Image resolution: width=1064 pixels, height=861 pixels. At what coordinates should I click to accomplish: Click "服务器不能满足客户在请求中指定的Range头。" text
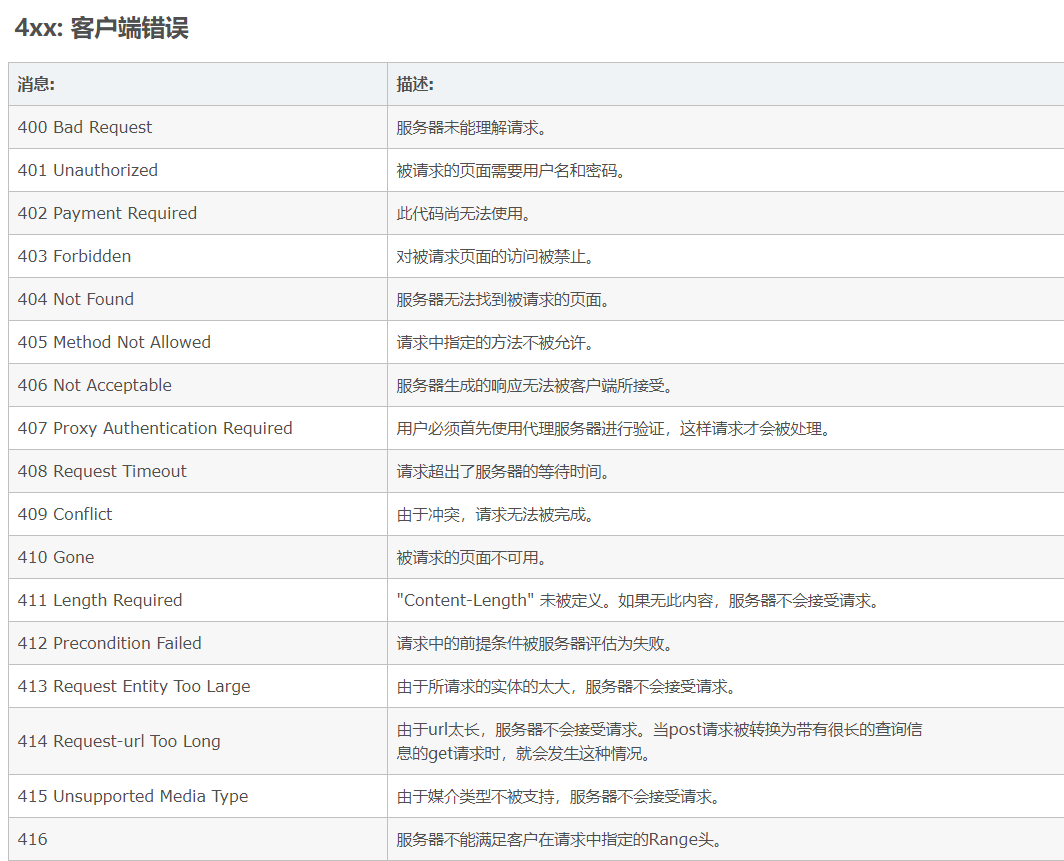pos(559,840)
